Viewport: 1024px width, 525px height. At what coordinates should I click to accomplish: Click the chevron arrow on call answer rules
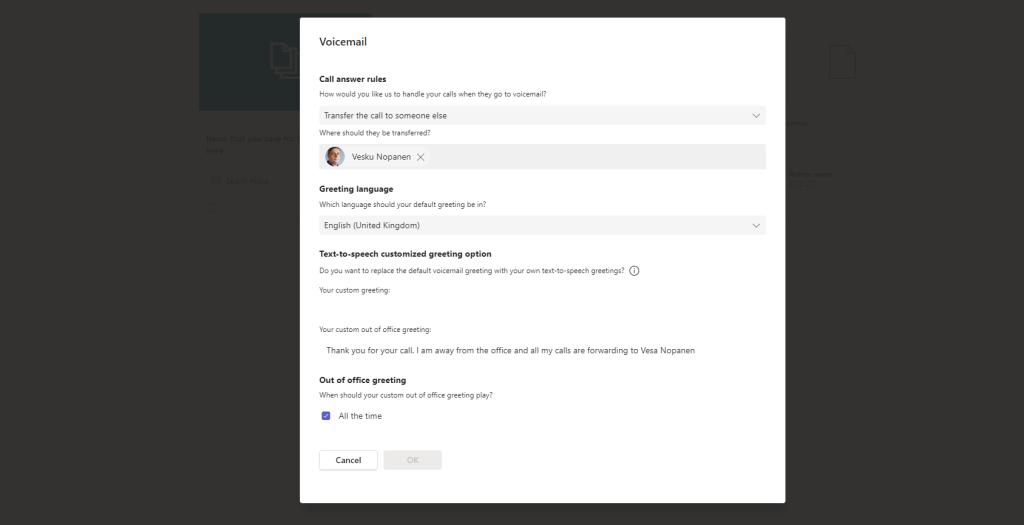pyautogui.click(x=756, y=116)
